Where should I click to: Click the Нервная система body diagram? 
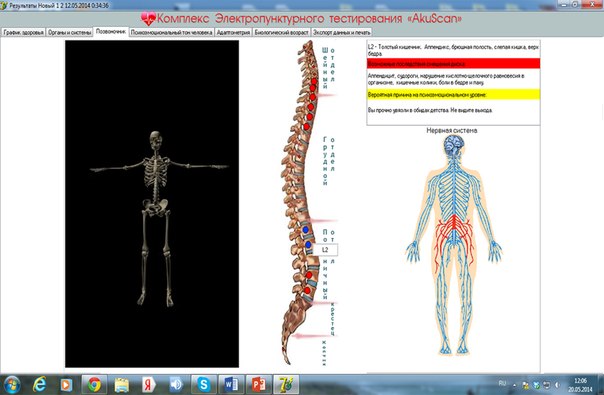pos(453,245)
